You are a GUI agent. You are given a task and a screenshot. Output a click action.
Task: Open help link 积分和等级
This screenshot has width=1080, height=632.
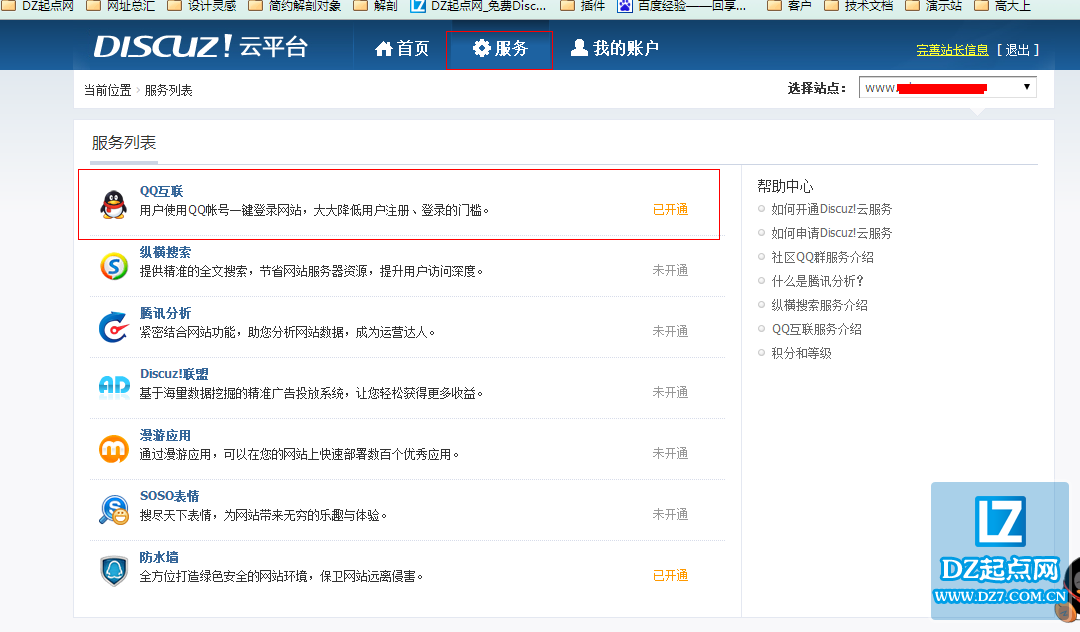pyautogui.click(x=802, y=353)
